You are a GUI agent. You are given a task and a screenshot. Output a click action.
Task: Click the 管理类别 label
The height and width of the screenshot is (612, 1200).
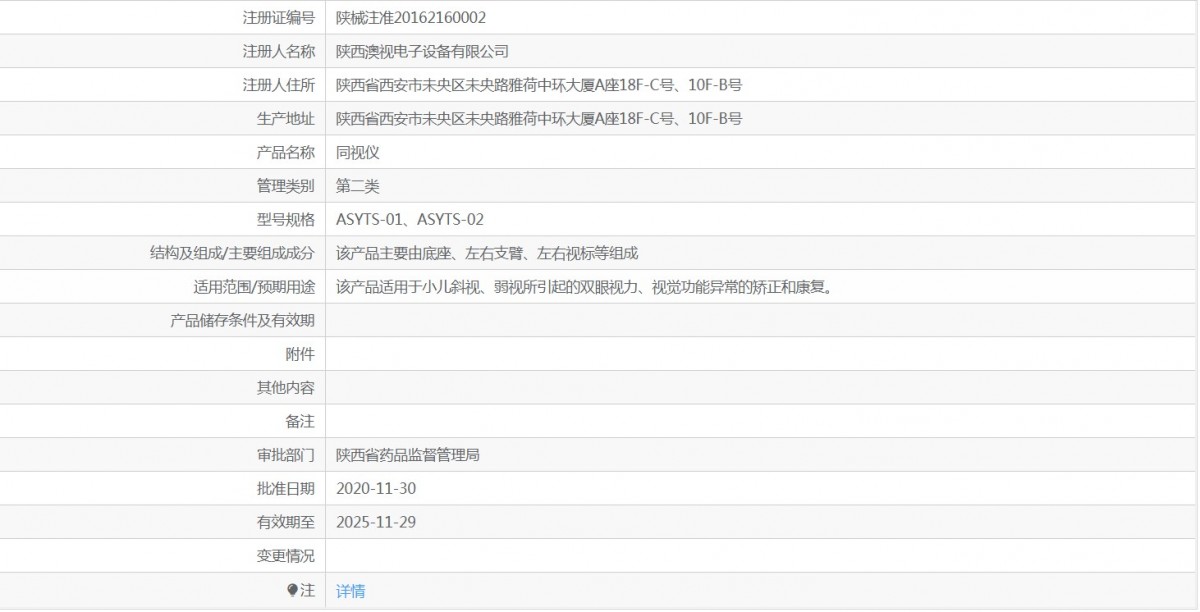pyautogui.click(x=286, y=186)
